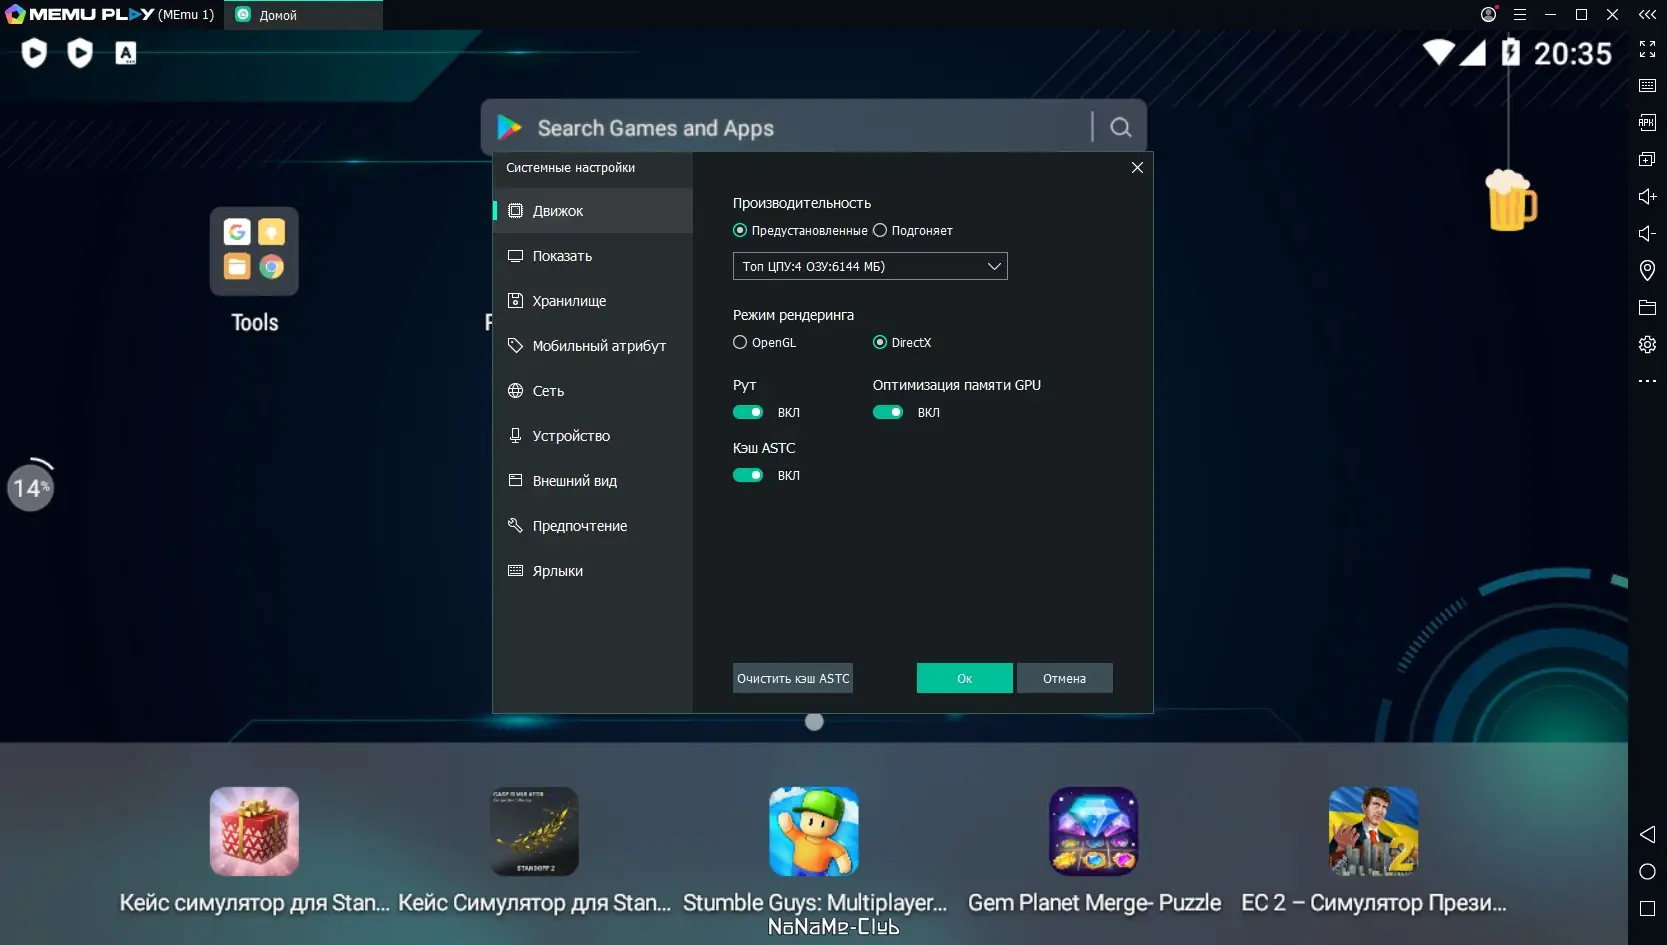The image size is (1667, 945).
Task: Open the Показать settings tab
Action: 593,256
